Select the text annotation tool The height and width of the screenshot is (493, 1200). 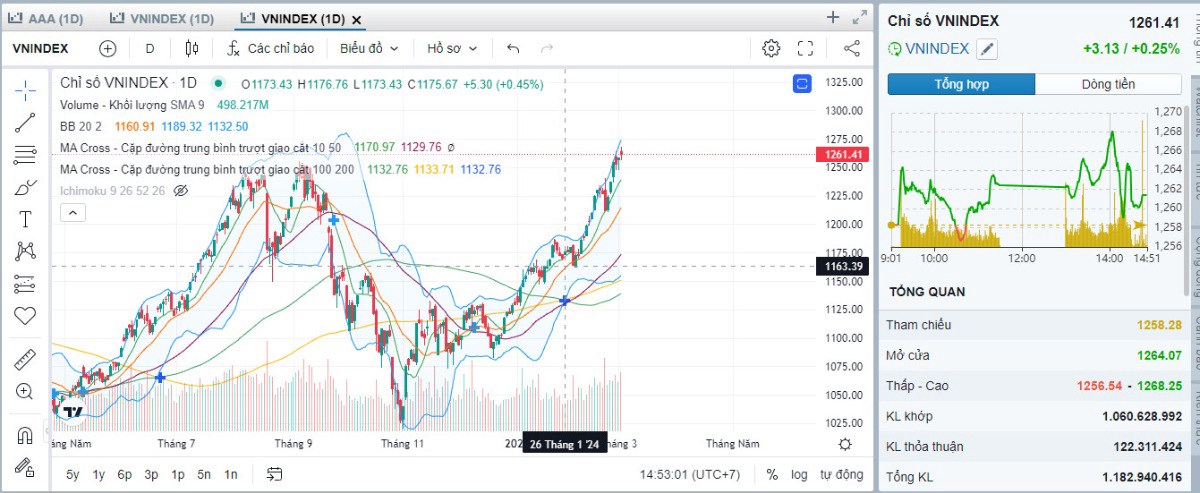tap(25, 220)
